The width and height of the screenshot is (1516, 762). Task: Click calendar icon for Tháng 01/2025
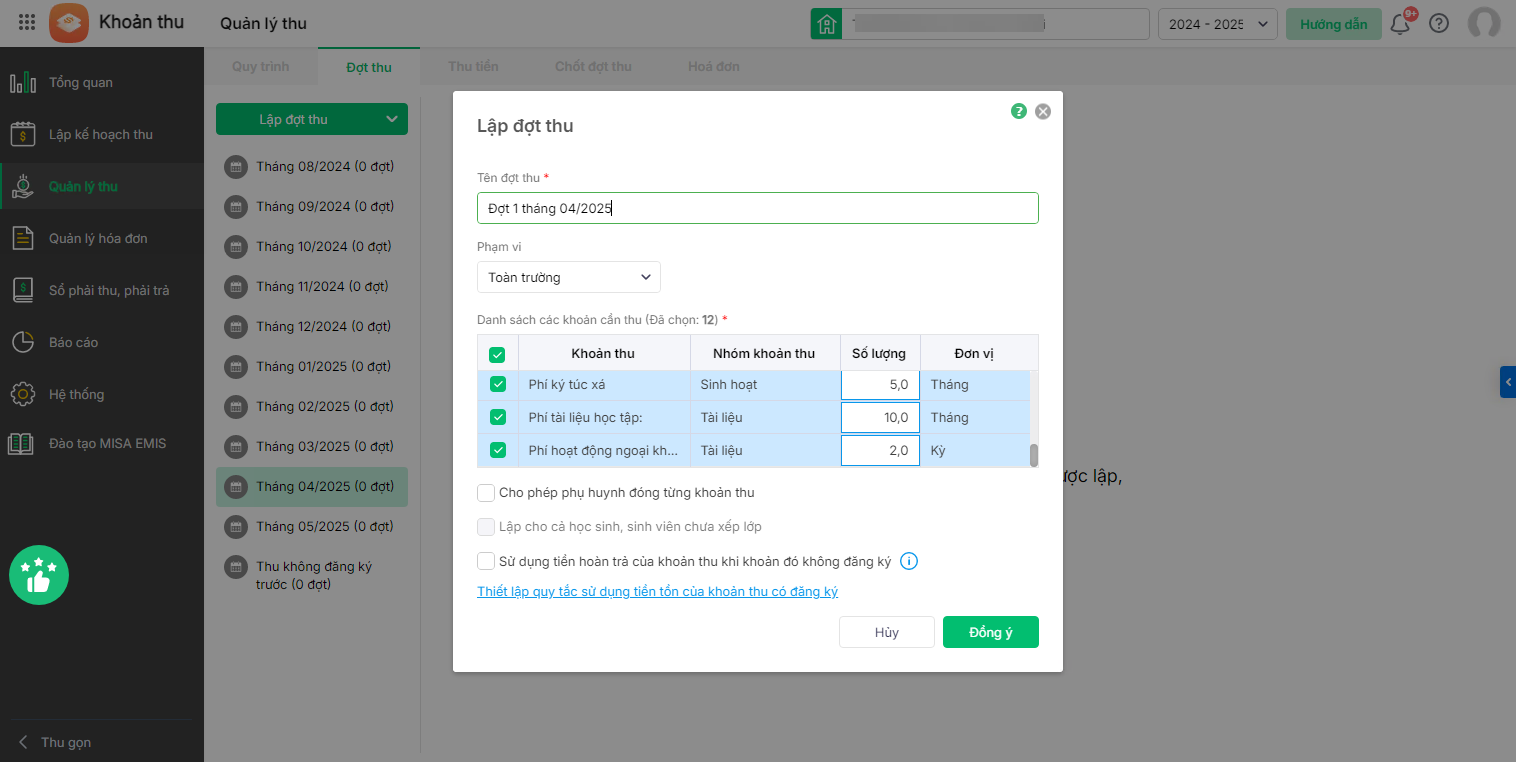click(235, 367)
